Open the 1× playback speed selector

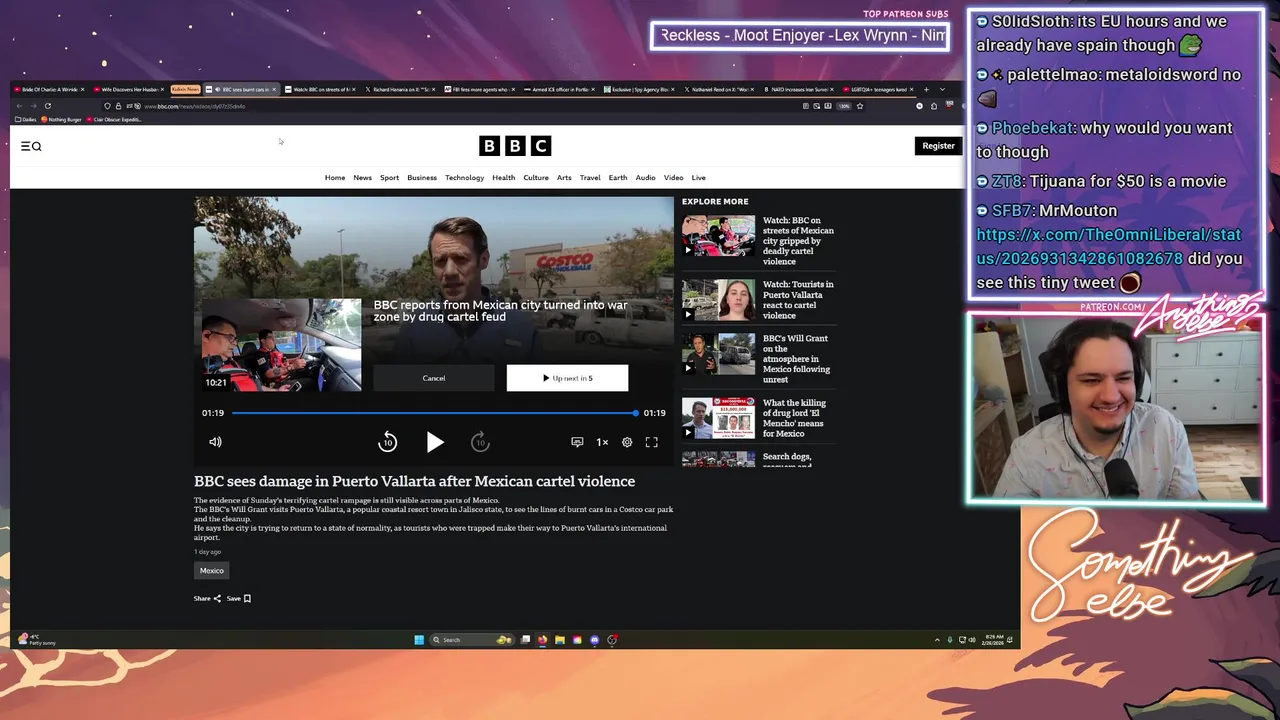(602, 442)
